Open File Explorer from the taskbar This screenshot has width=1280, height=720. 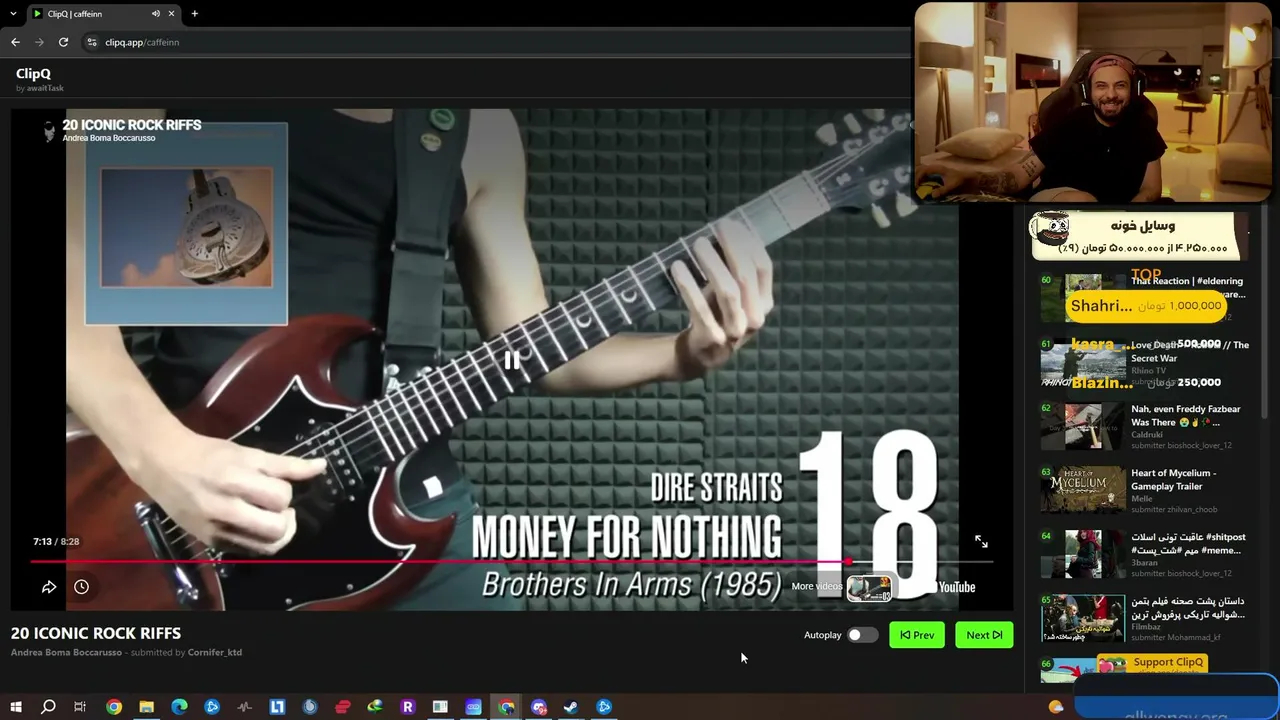point(146,707)
